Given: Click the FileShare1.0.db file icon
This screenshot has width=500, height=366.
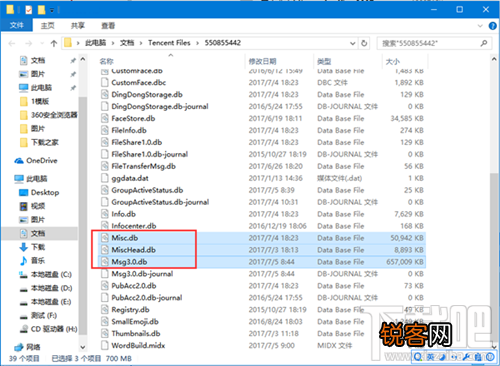Looking at the screenshot, I should pyautogui.click(x=105, y=142).
